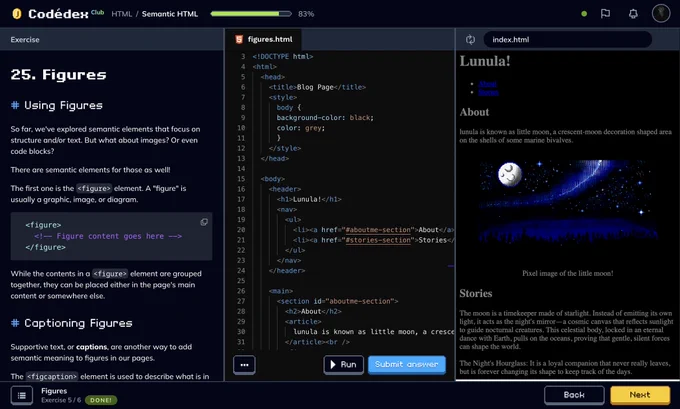
Task: Submit answer for the exercise
Action: (407, 365)
